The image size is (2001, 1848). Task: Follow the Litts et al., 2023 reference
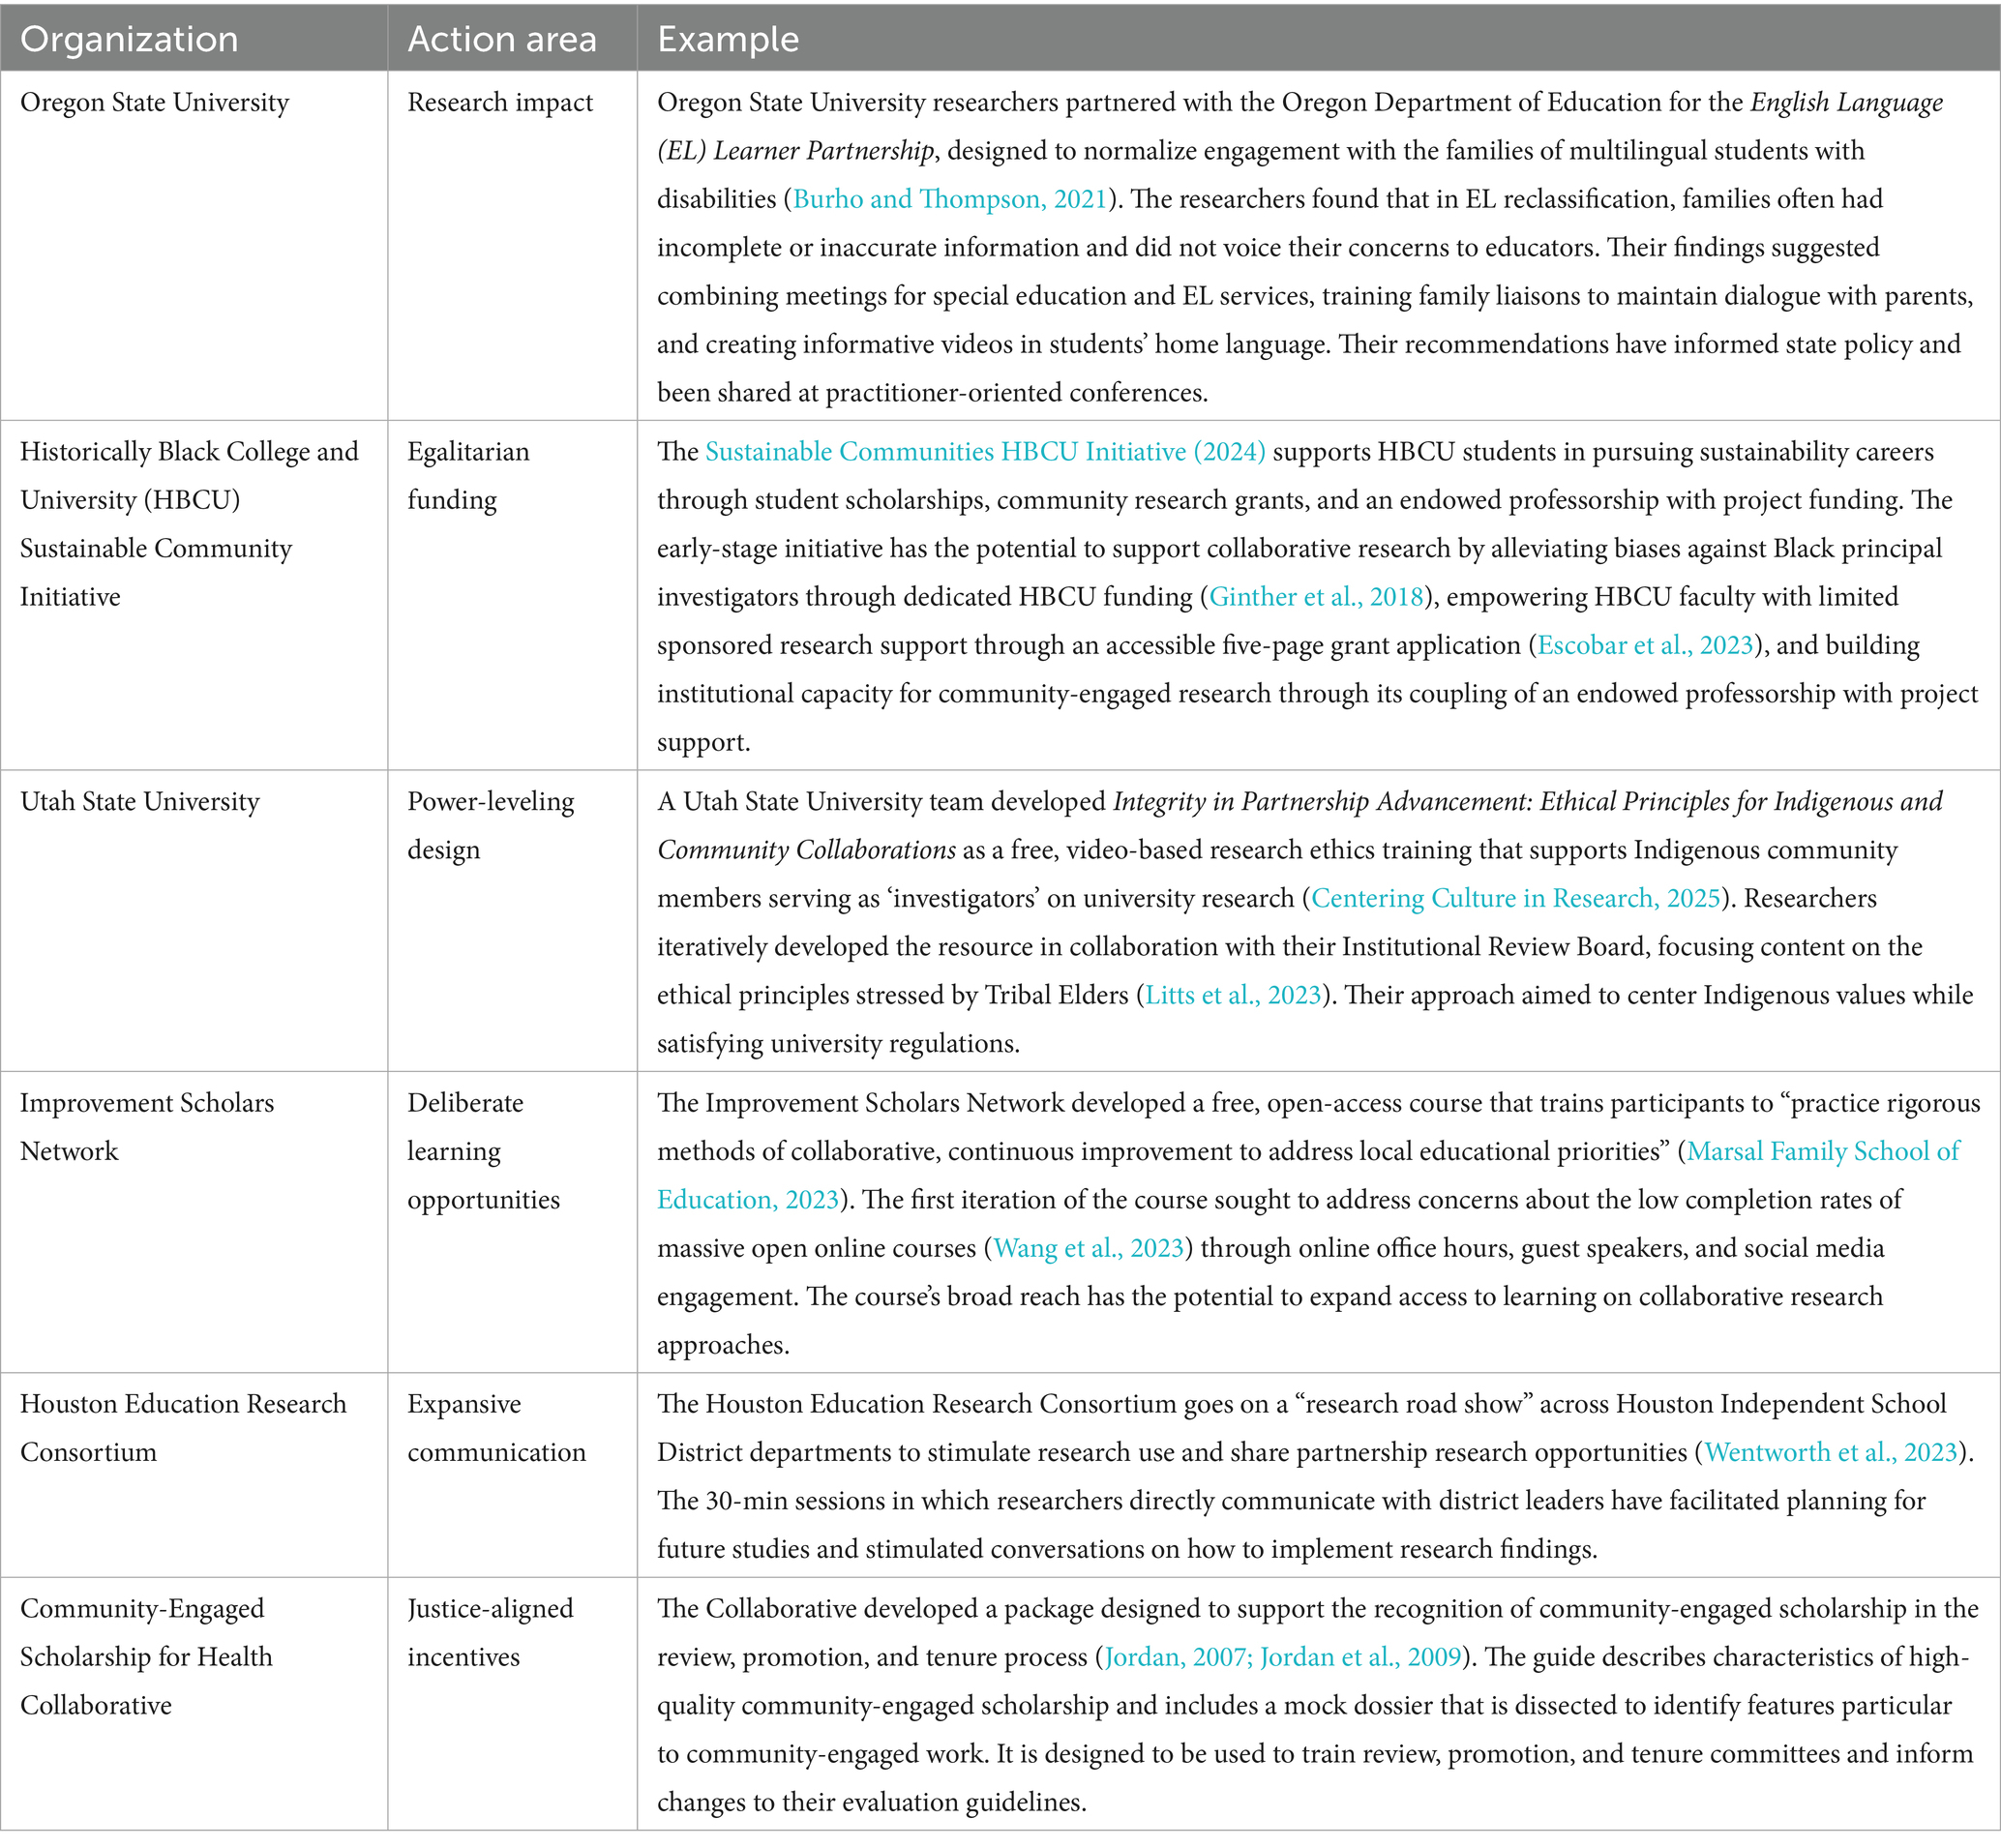click(1233, 995)
